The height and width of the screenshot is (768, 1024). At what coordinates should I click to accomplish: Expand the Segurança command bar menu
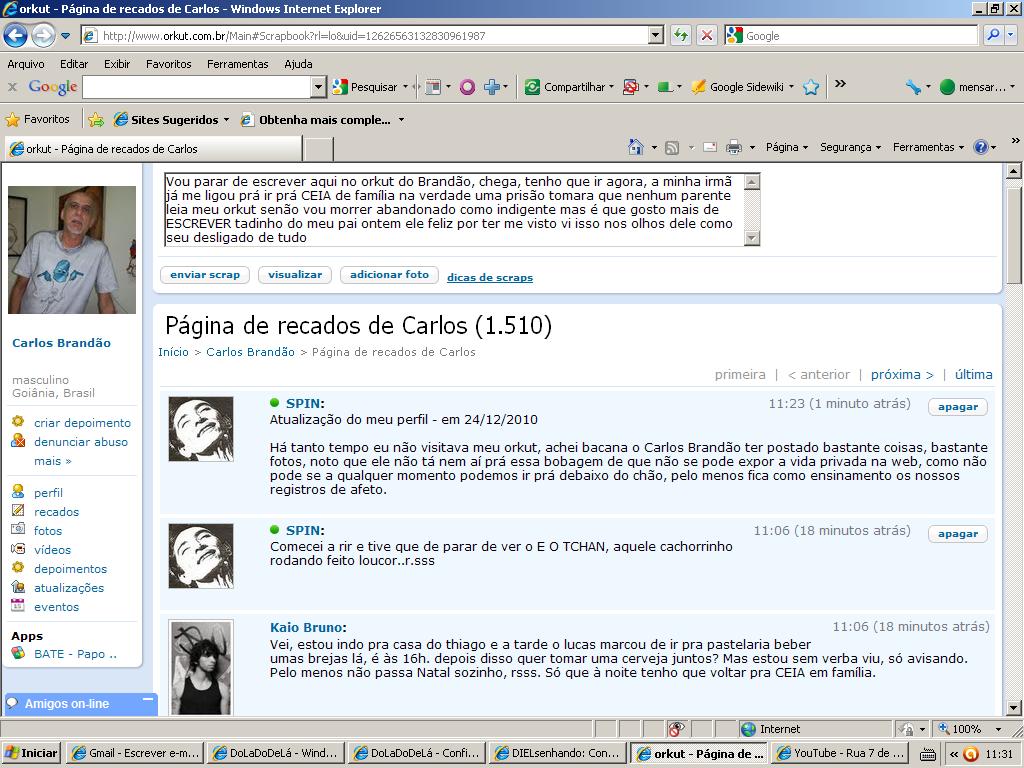[850, 147]
